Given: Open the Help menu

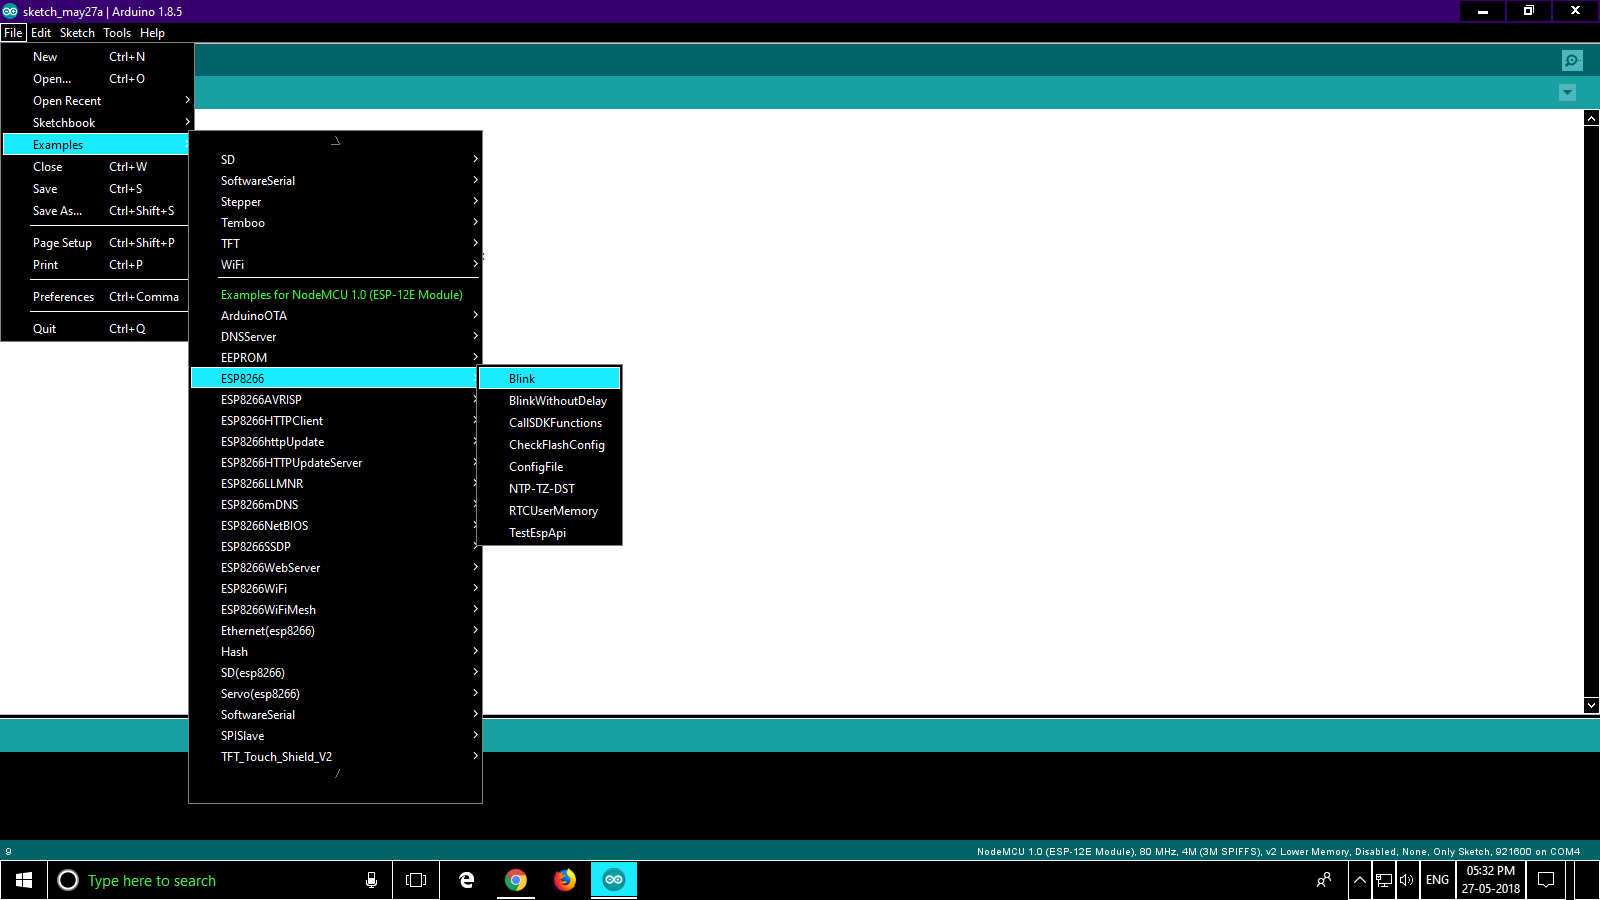Looking at the screenshot, I should [152, 33].
